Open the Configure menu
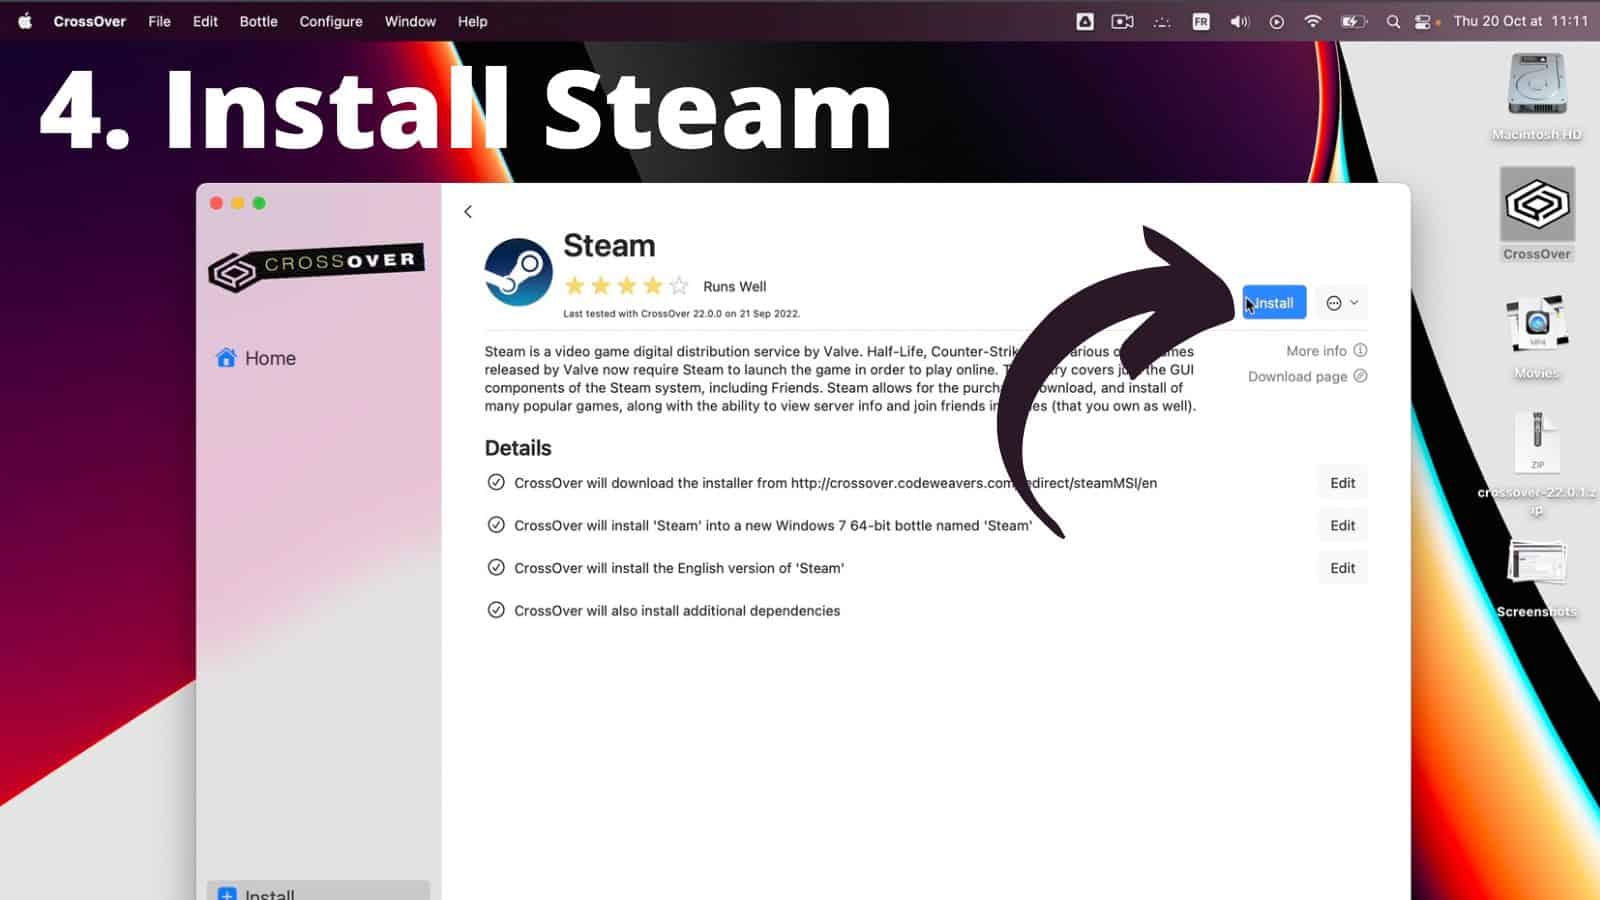Image resolution: width=1600 pixels, height=900 pixels. coord(331,21)
